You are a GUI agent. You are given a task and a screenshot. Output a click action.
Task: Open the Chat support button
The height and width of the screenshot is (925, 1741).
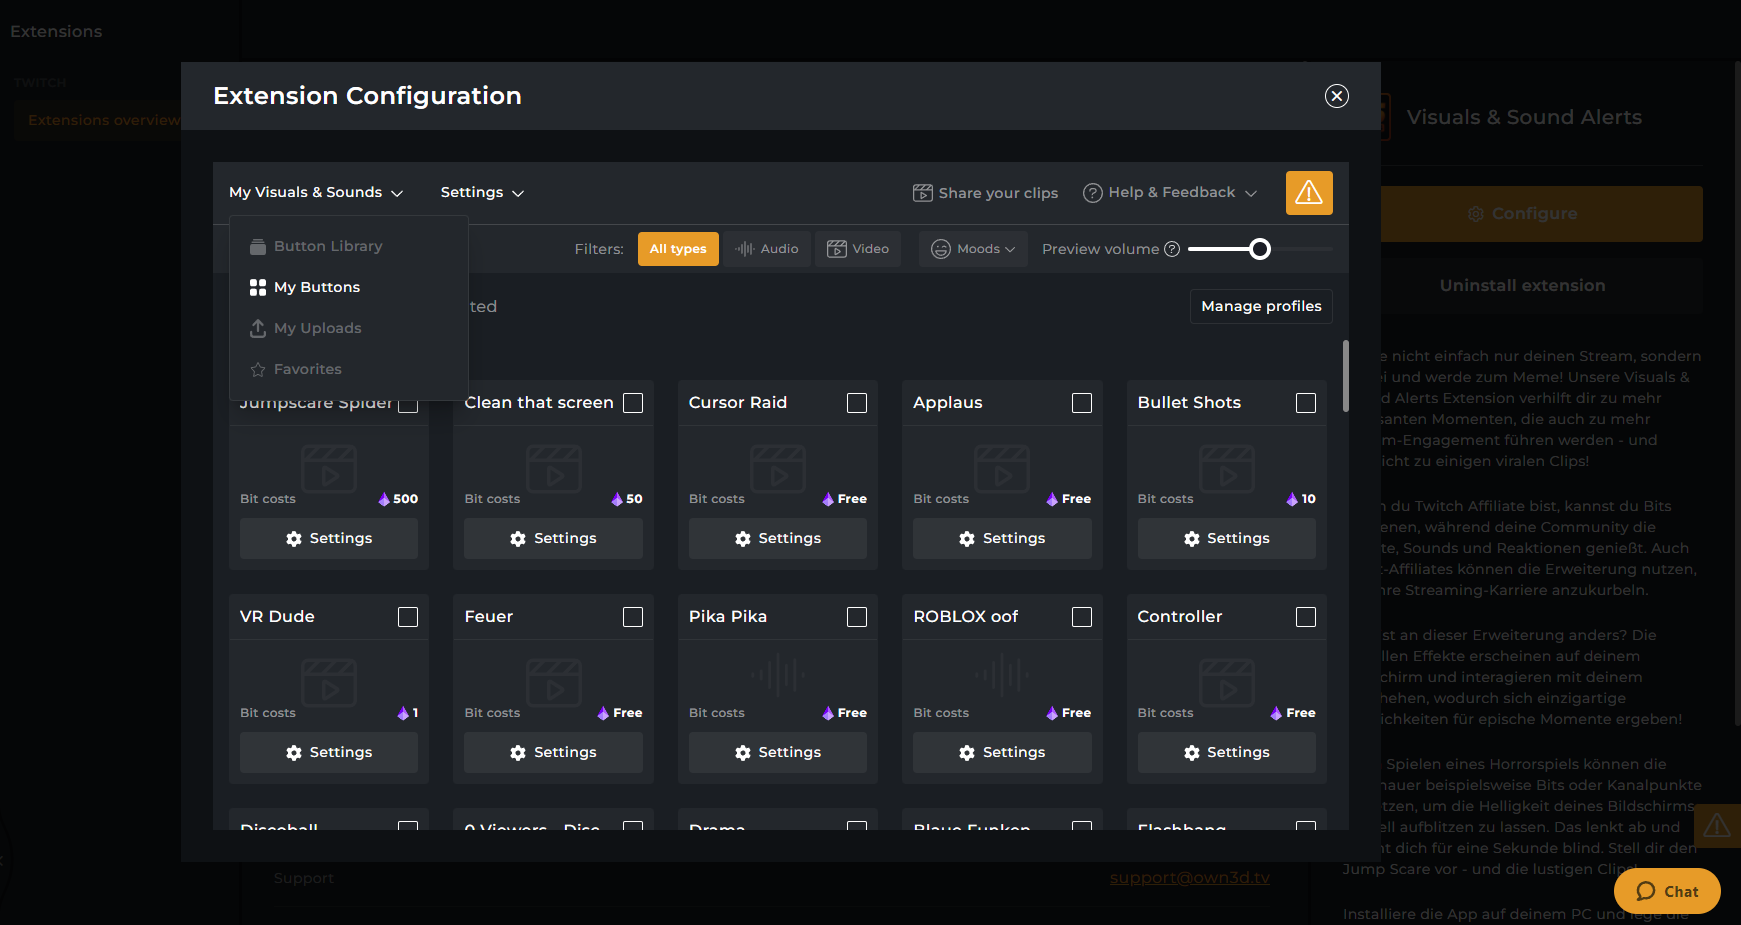1667,891
